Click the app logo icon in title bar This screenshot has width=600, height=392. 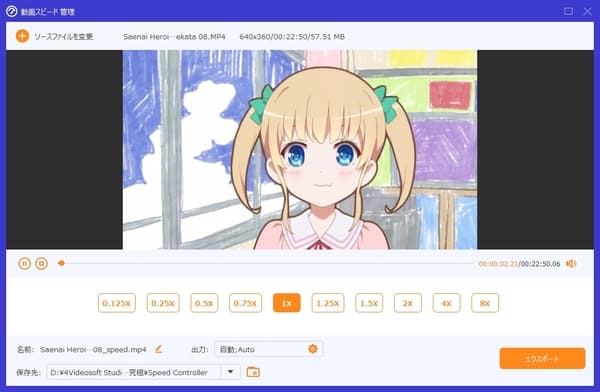11,11
